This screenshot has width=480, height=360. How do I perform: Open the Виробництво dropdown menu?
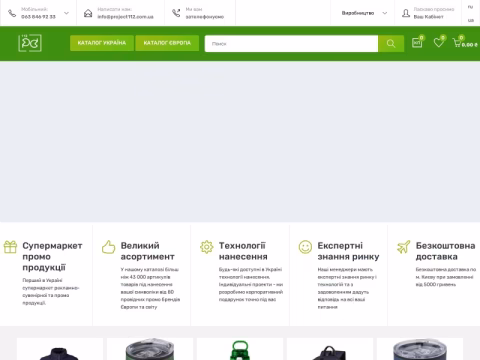click(364, 13)
